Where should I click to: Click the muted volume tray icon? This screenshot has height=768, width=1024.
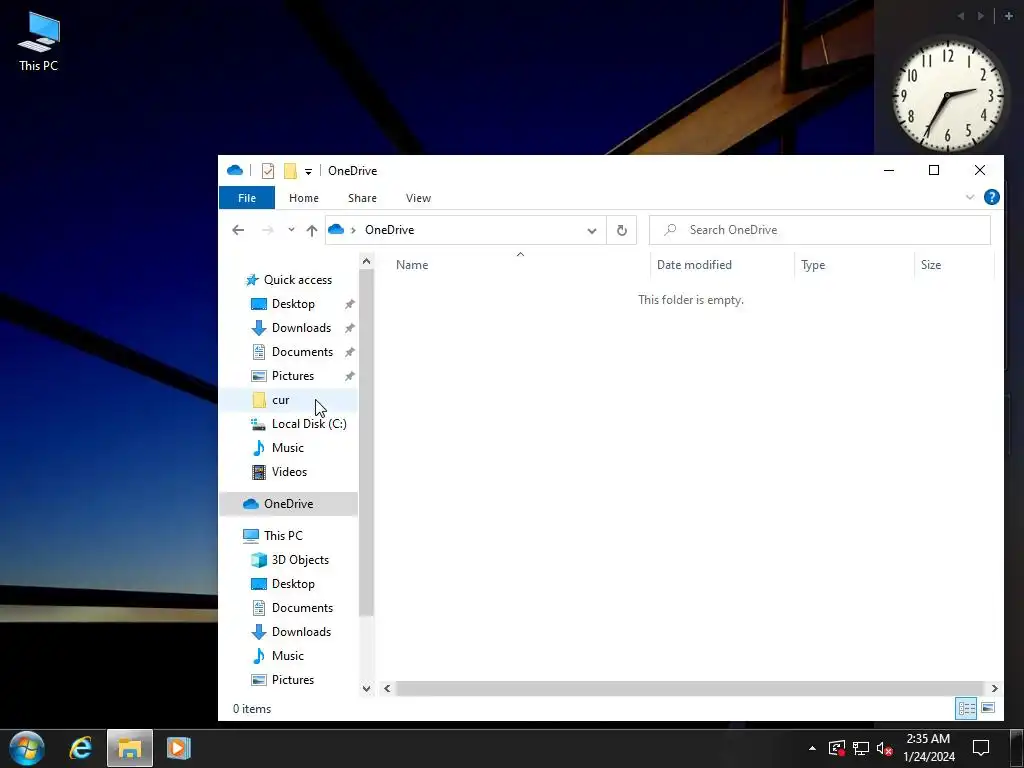click(x=884, y=748)
